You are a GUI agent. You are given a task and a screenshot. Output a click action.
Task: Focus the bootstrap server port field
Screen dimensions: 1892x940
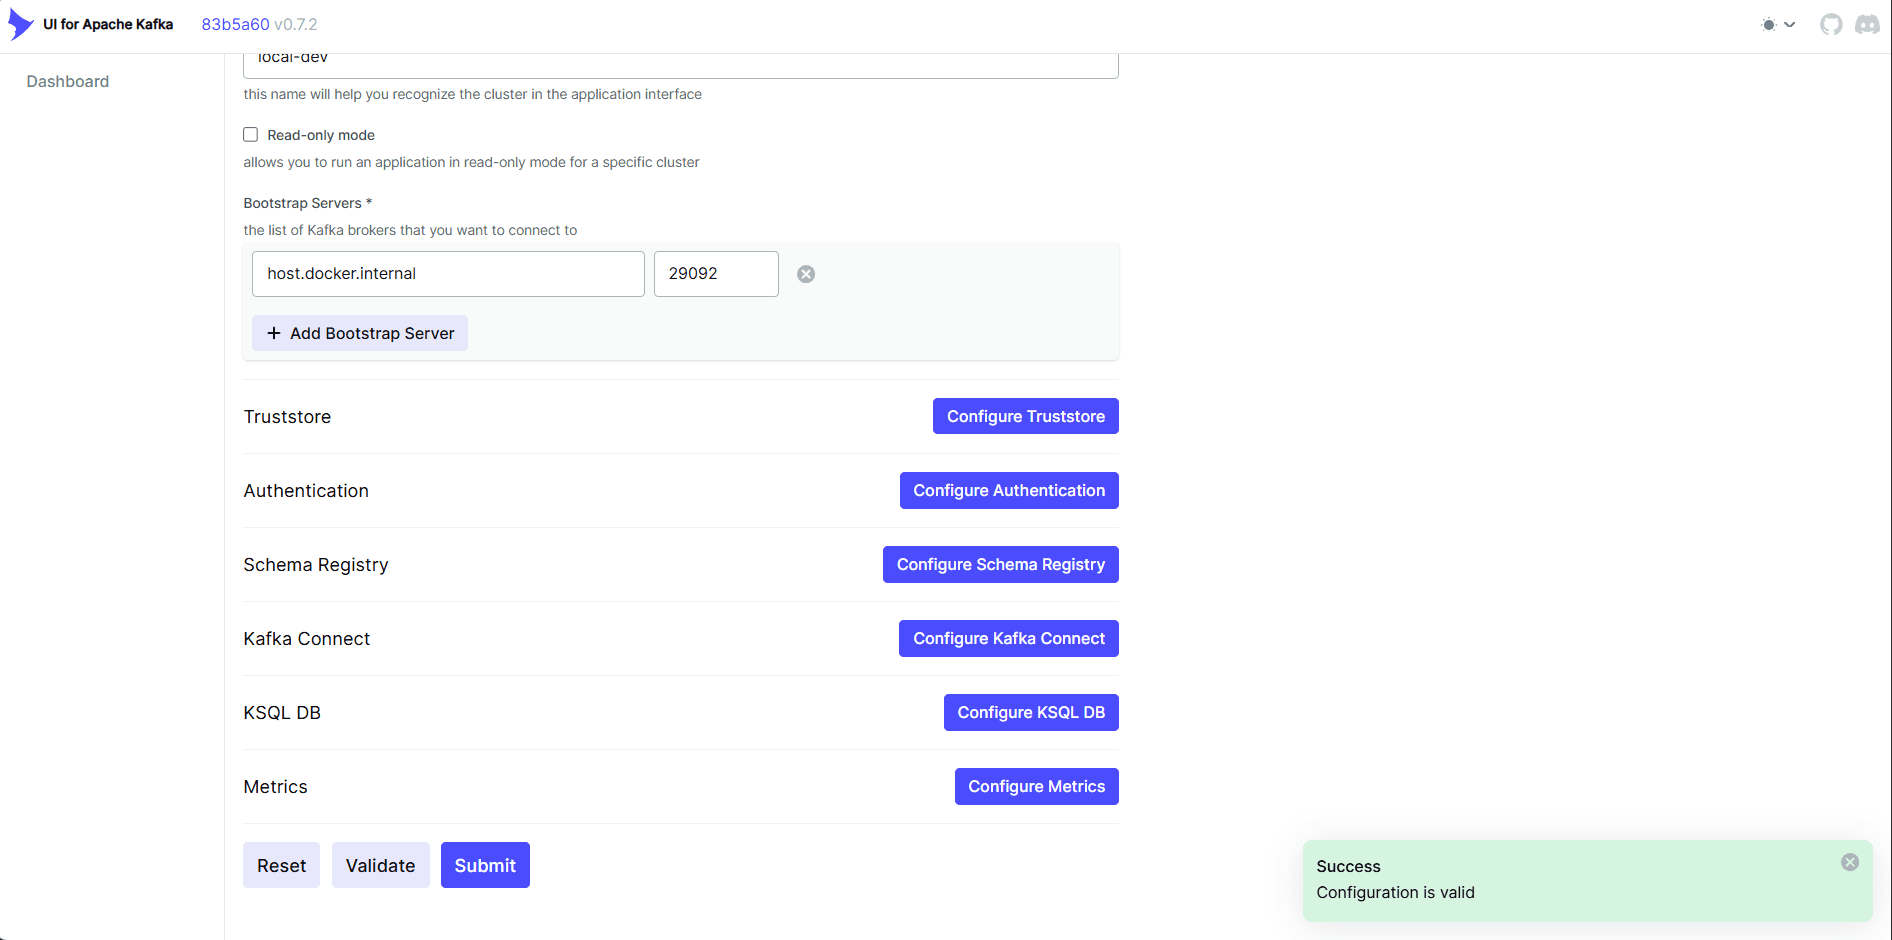[715, 274]
